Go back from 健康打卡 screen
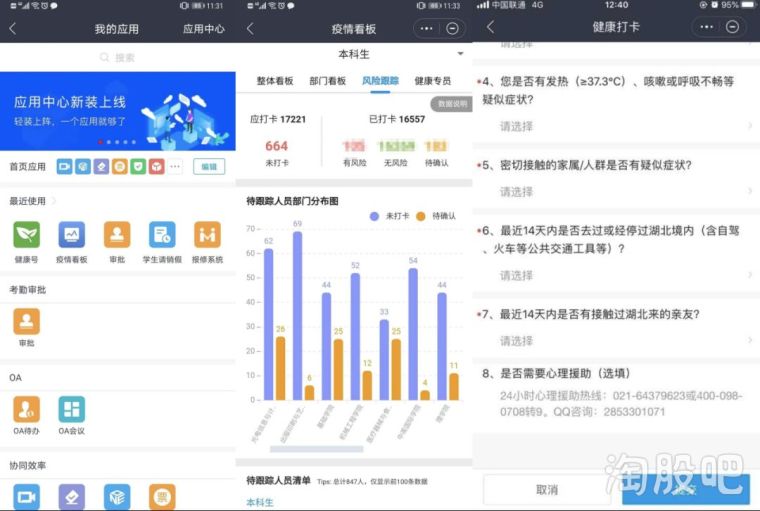760x511 pixels. click(491, 27)
